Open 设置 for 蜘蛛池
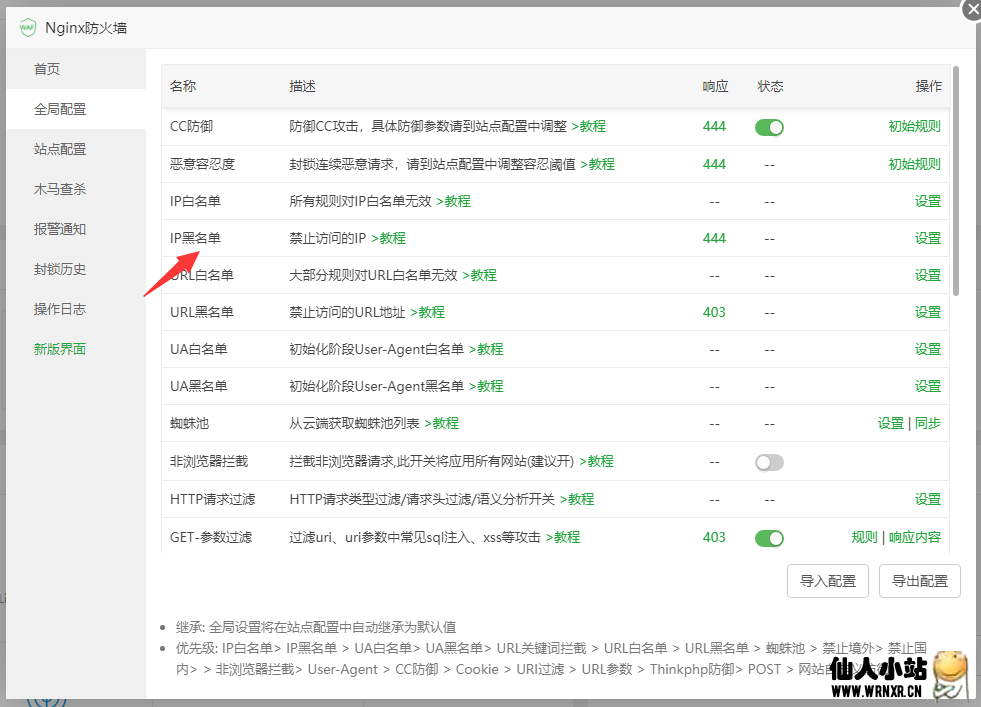981x707 pixels. (890, 423)
